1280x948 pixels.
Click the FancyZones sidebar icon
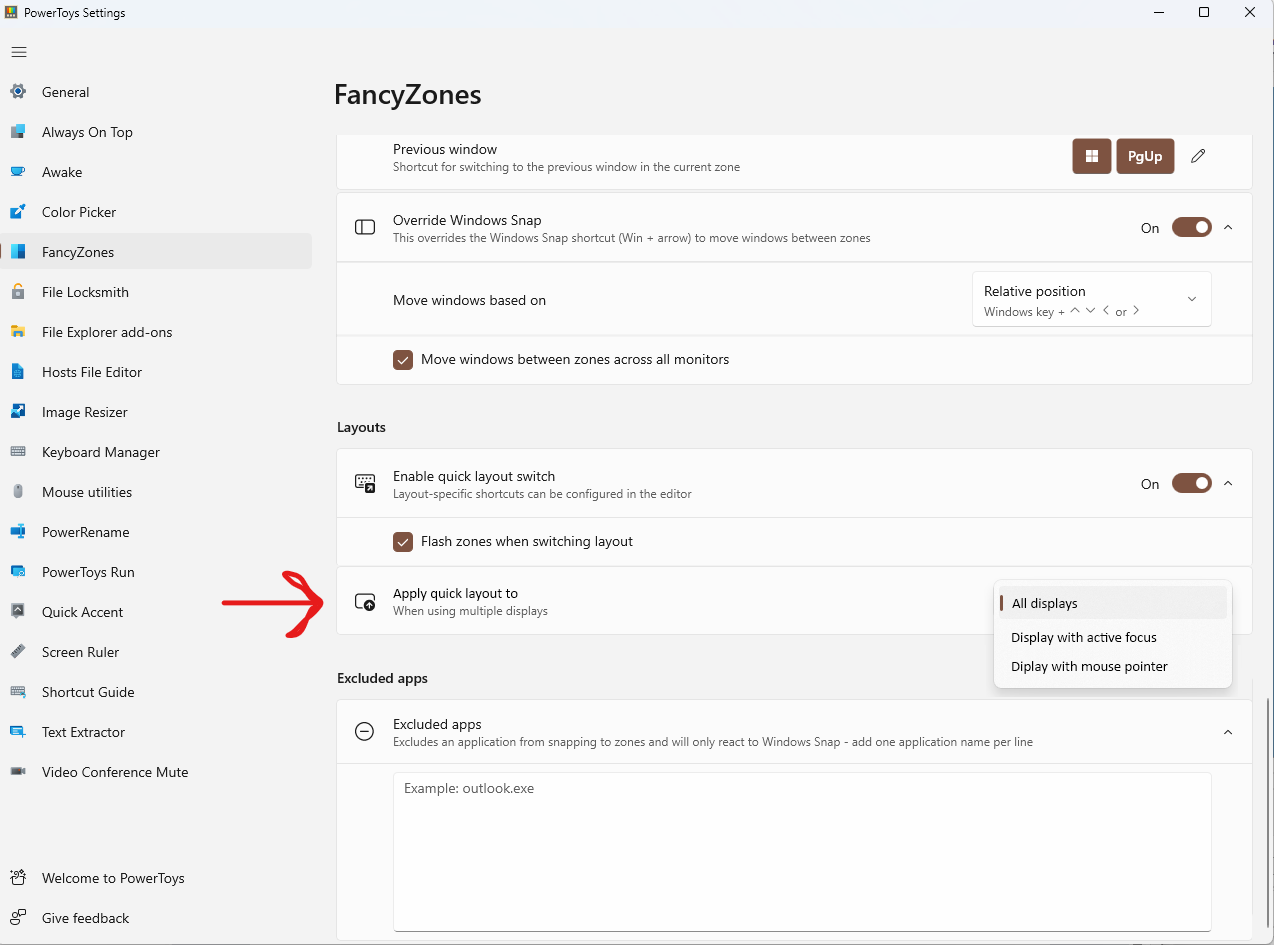pos(18,252)
